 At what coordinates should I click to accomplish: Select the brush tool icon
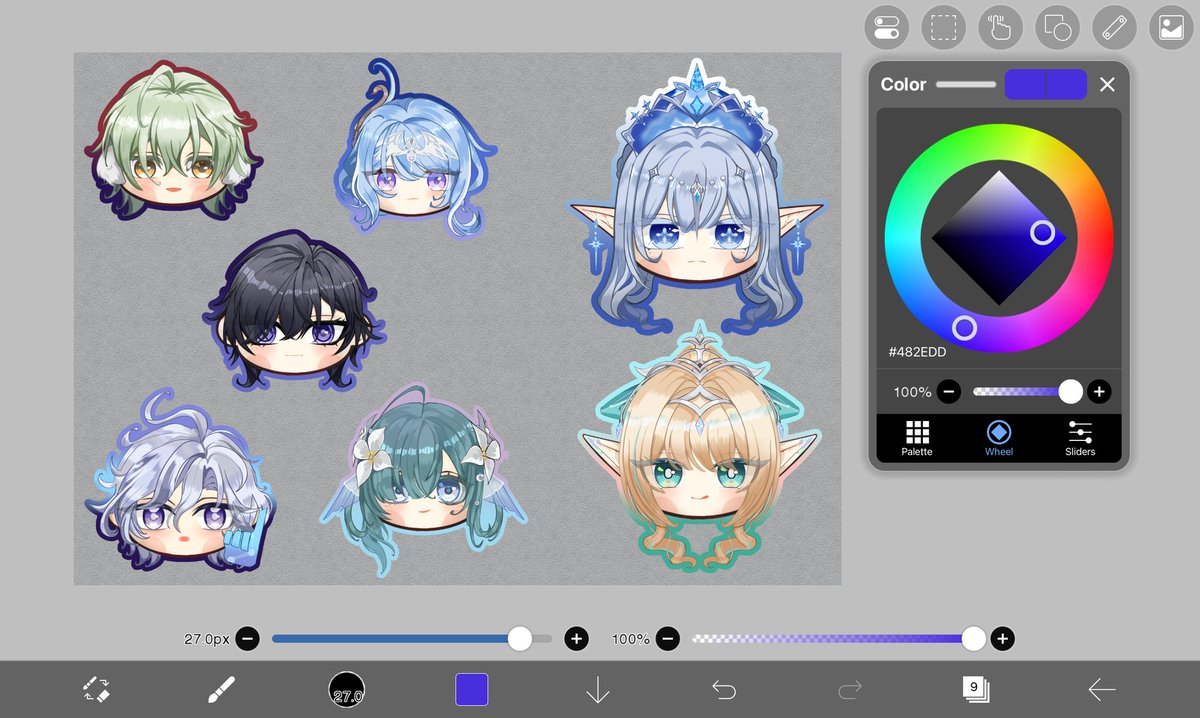[221, 689]
